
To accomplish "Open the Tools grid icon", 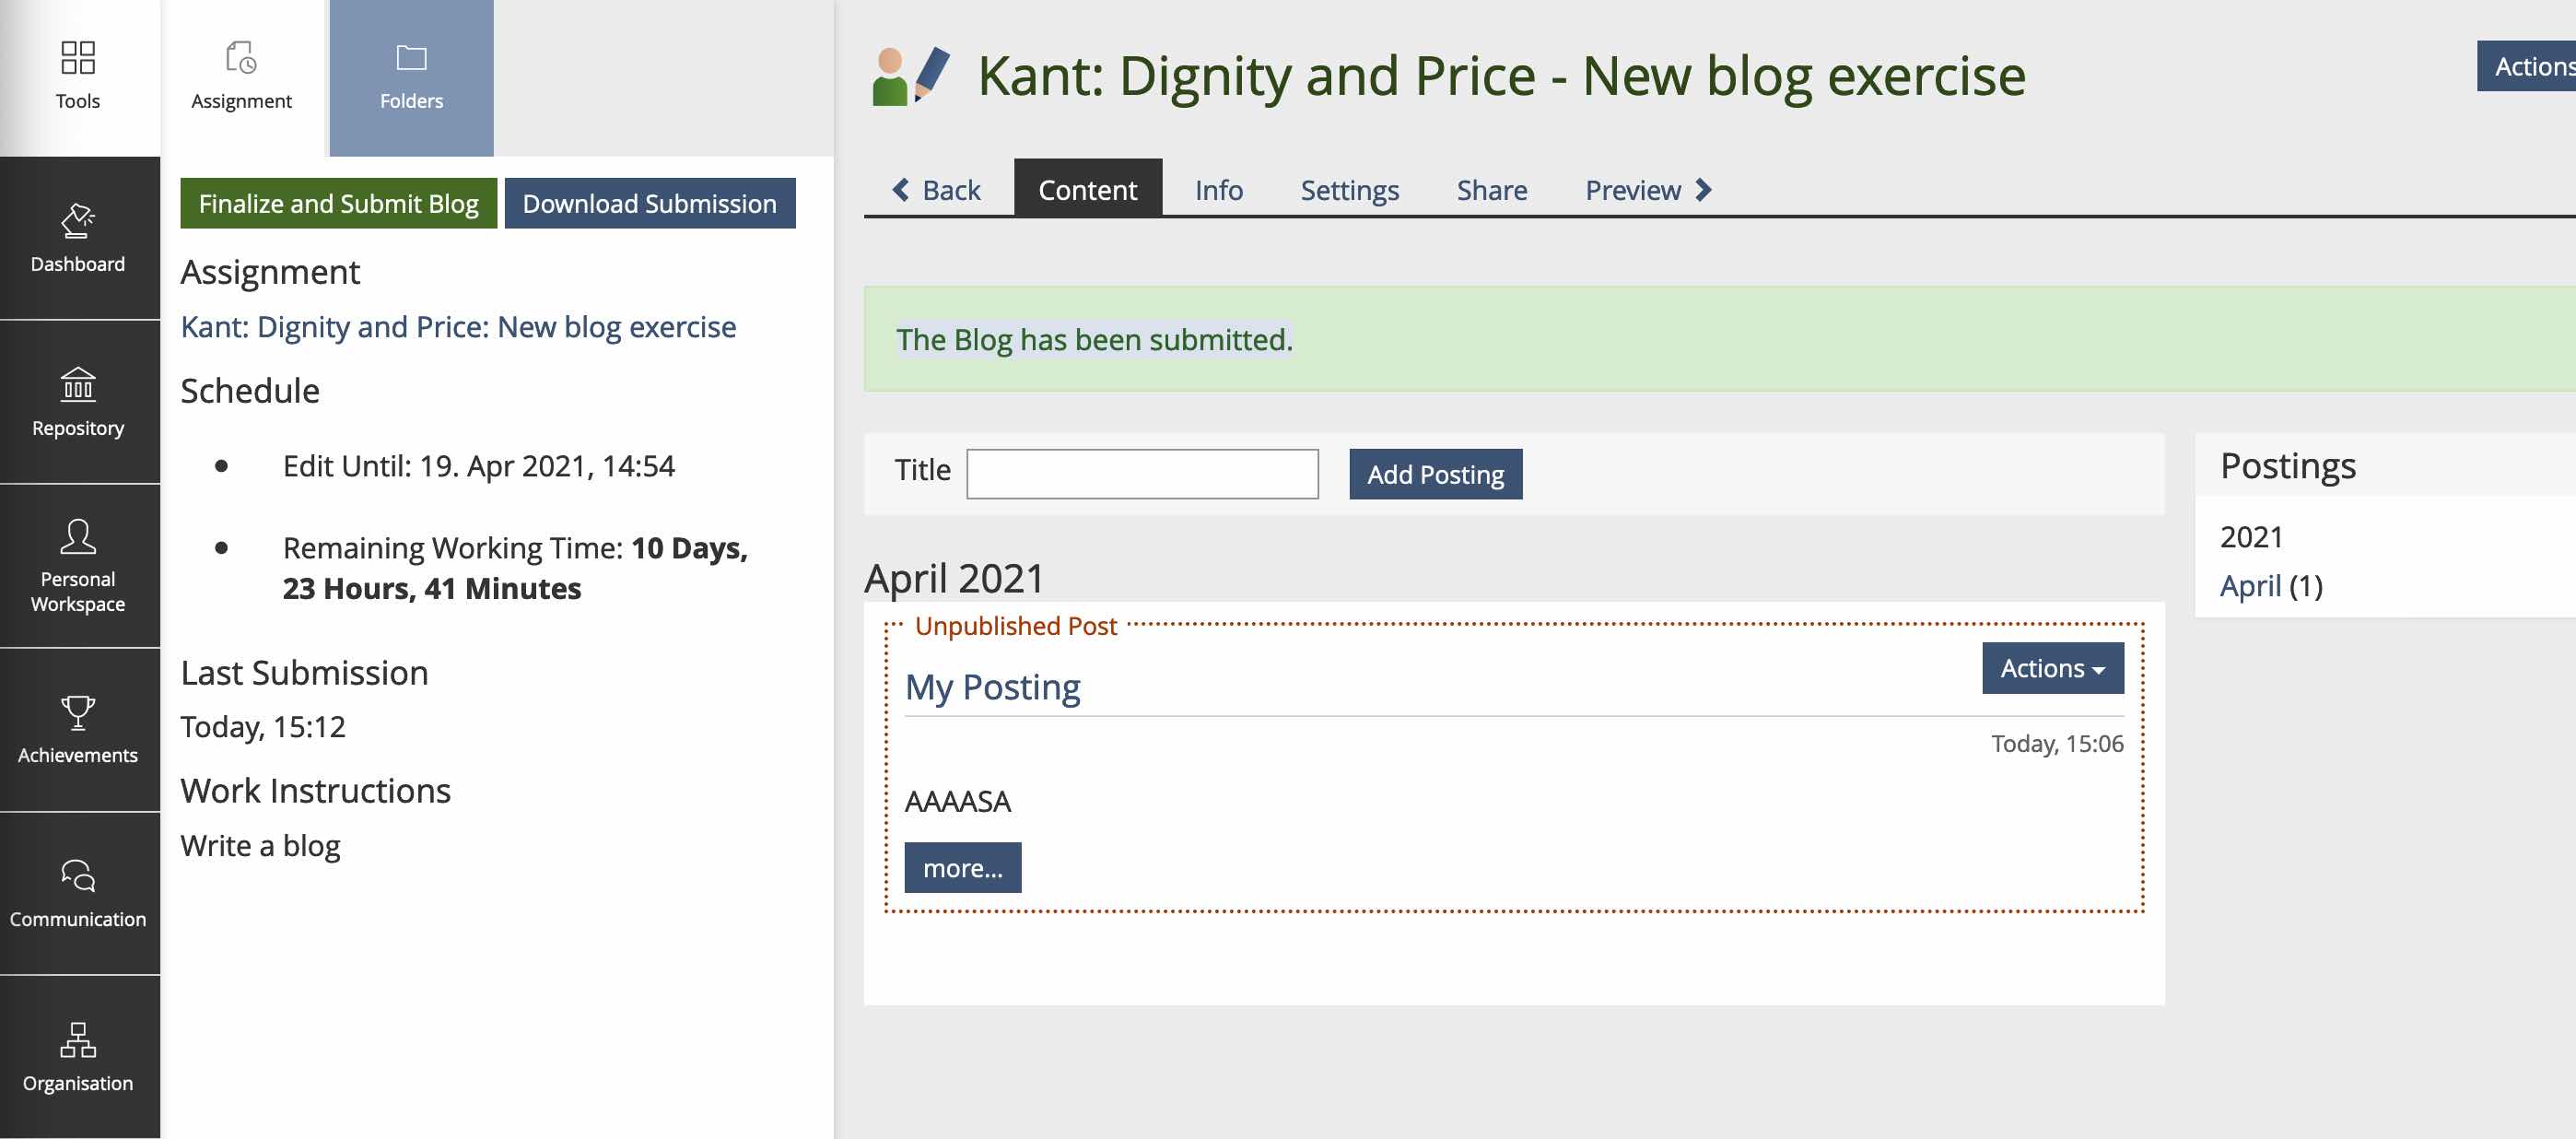I will coord(77,58).
